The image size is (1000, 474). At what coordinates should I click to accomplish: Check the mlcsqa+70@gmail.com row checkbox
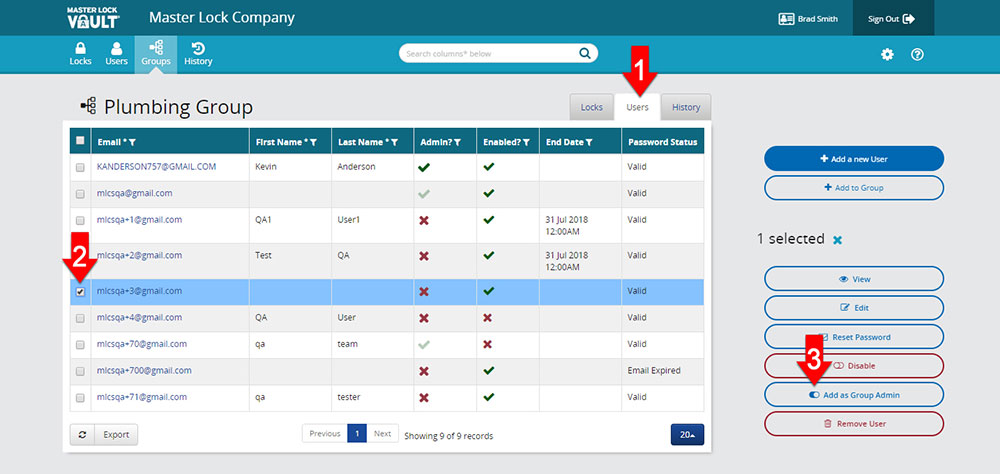point(80,344)
